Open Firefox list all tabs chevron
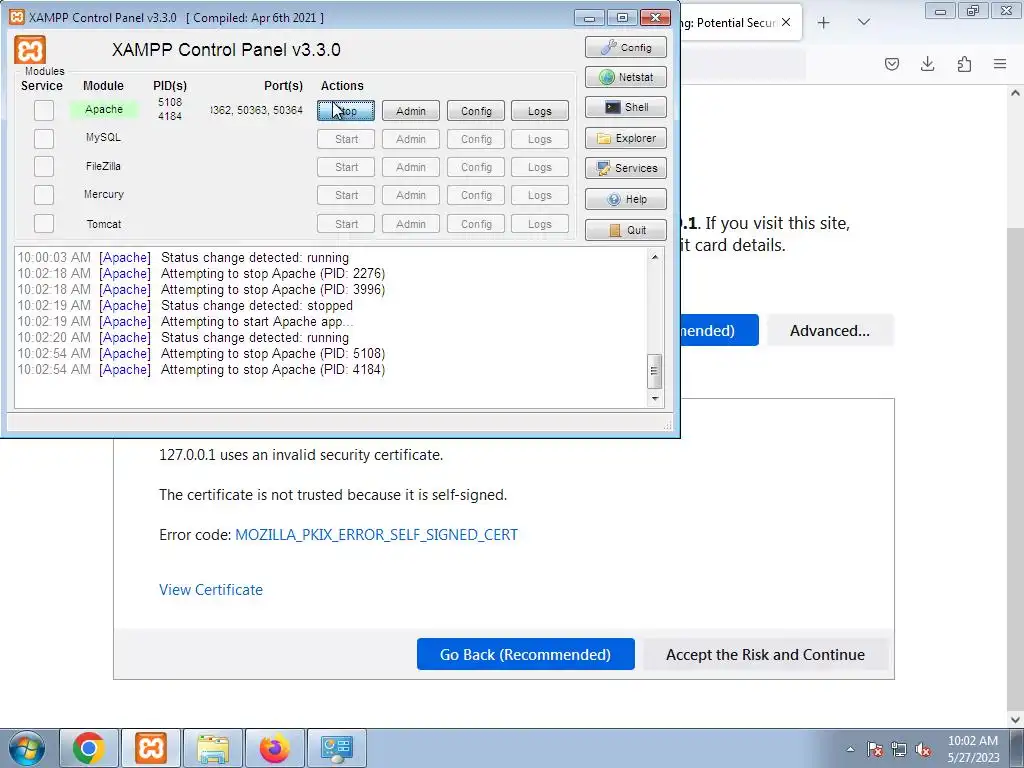 [x=863, y=23]
